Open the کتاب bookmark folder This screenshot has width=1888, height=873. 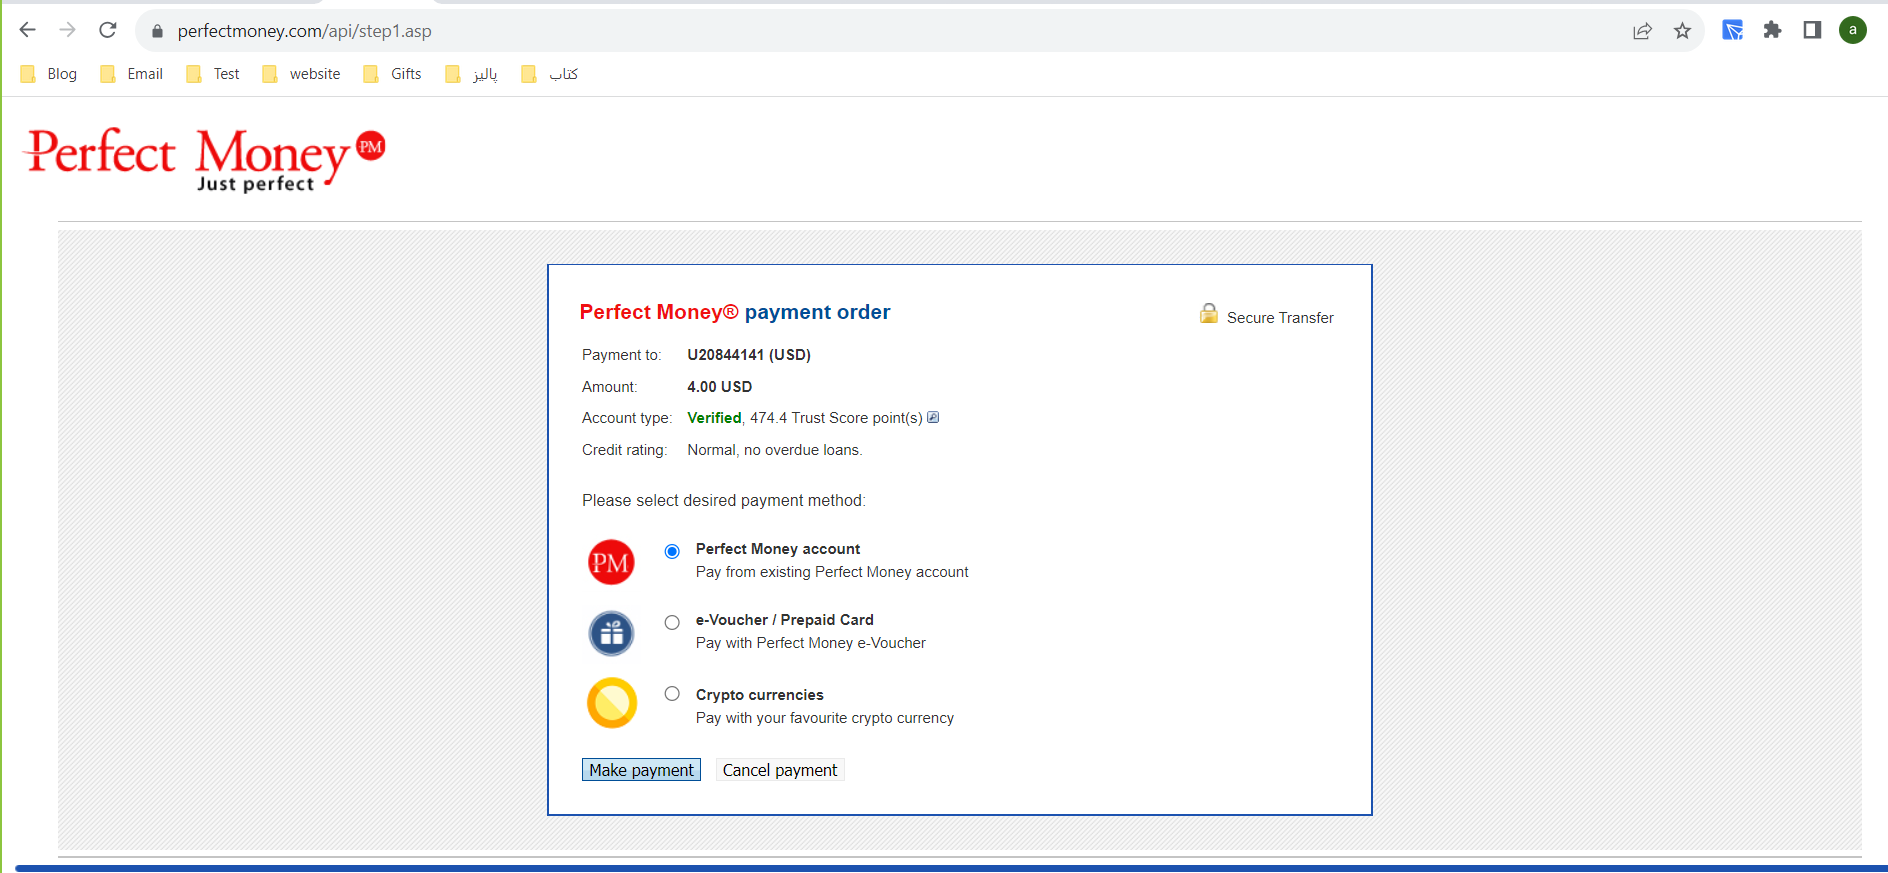[x=550, y=74]
